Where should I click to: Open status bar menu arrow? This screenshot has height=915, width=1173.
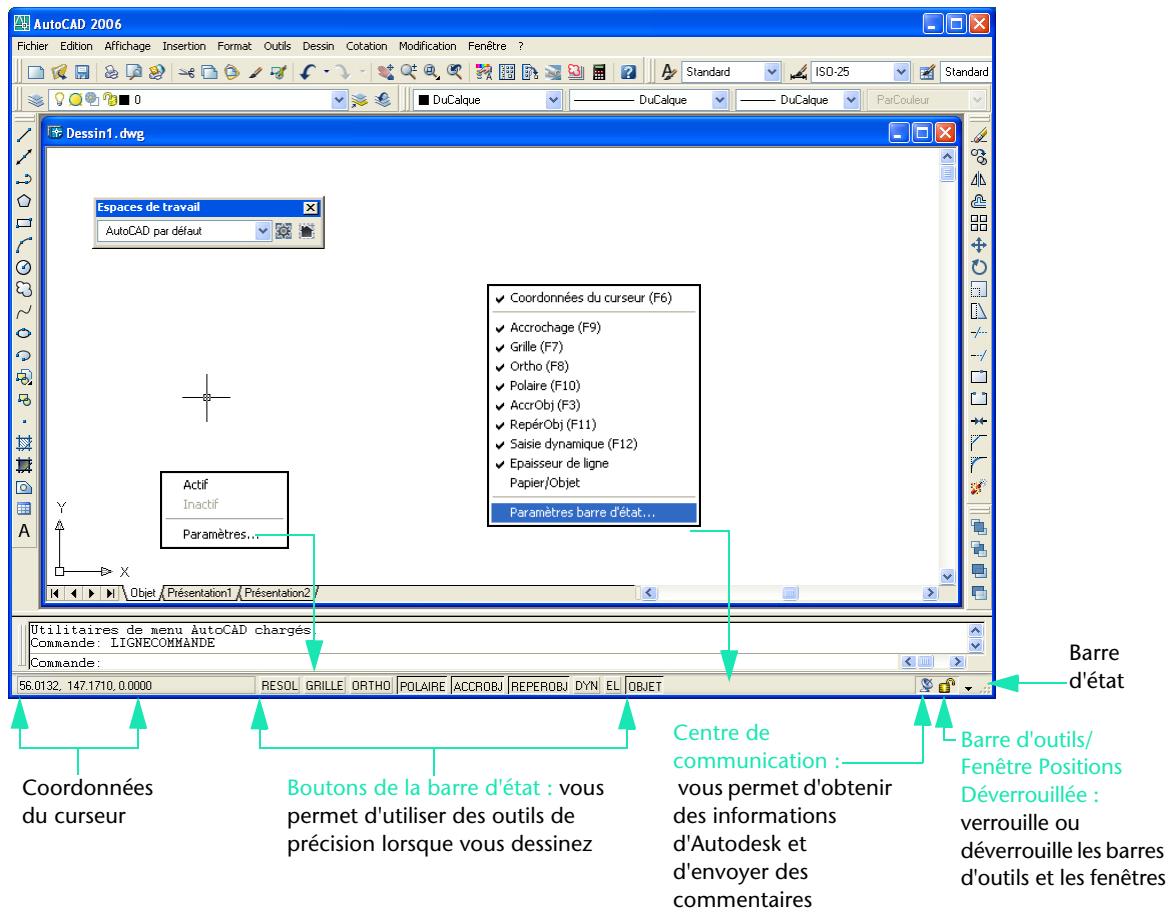969,688
